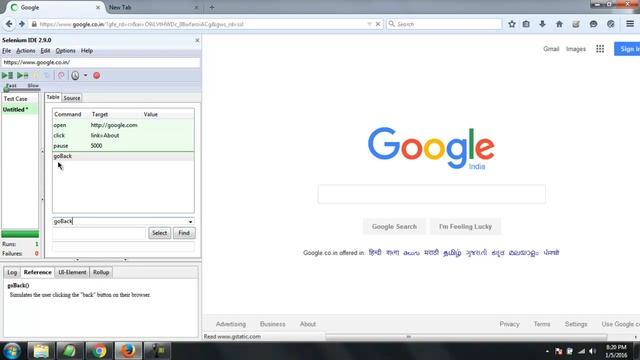The image size is (640, 360).
Task: Click the Target input field
Action: (x=99, y=233)
